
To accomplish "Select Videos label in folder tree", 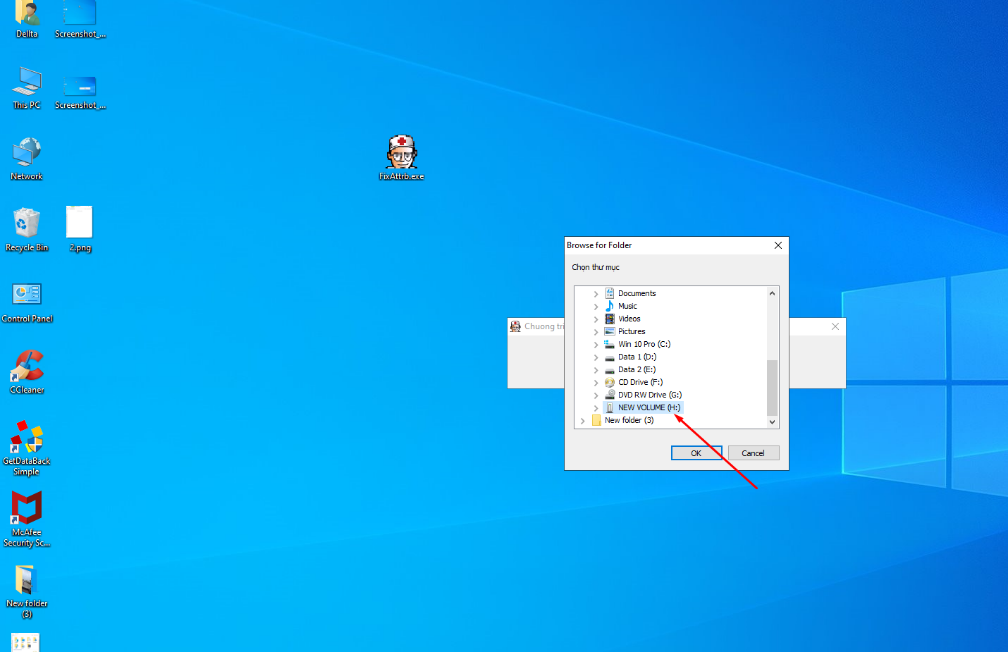I will (629, 319).
